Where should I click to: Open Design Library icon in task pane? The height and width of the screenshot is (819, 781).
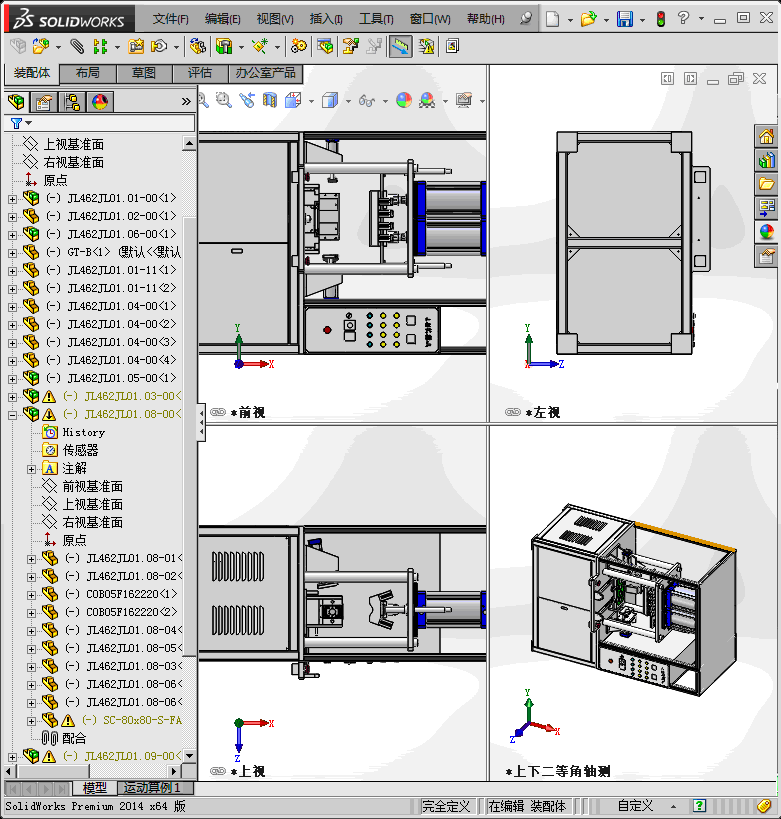(x=766, y=160)
